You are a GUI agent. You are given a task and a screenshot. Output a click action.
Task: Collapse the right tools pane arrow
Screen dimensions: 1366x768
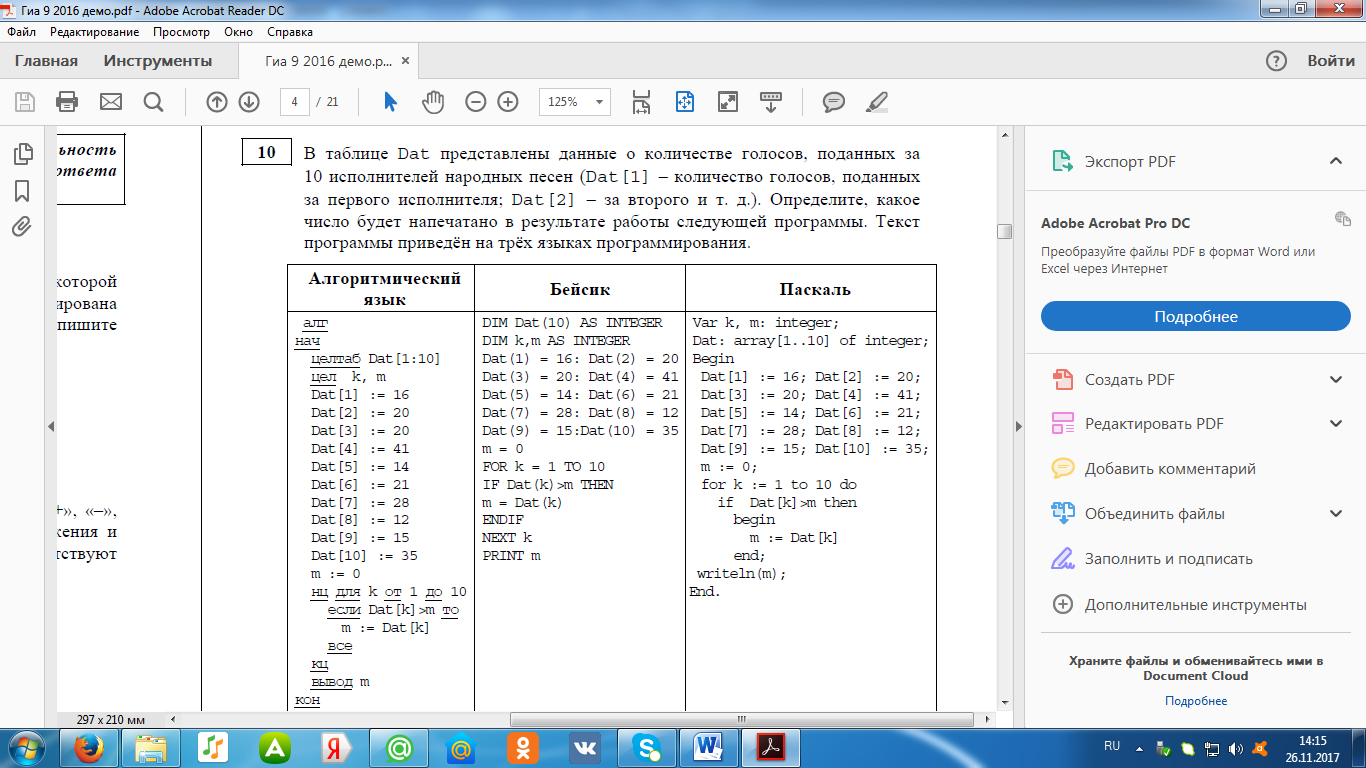[x=1019, y=426]
